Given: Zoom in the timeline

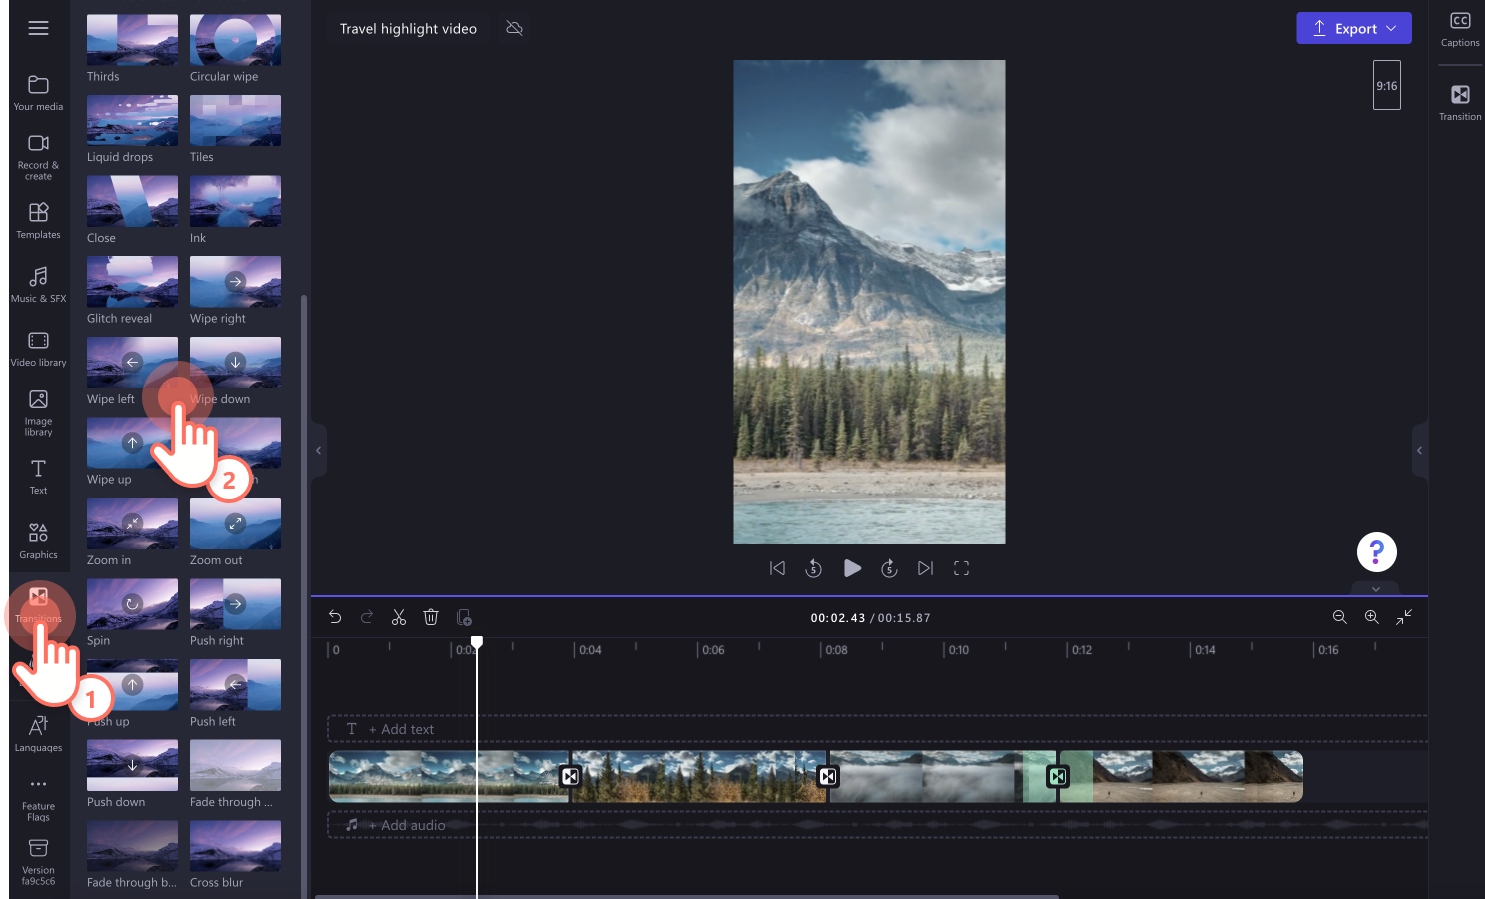Looking at the screenshot, I should coord(1372,617).
